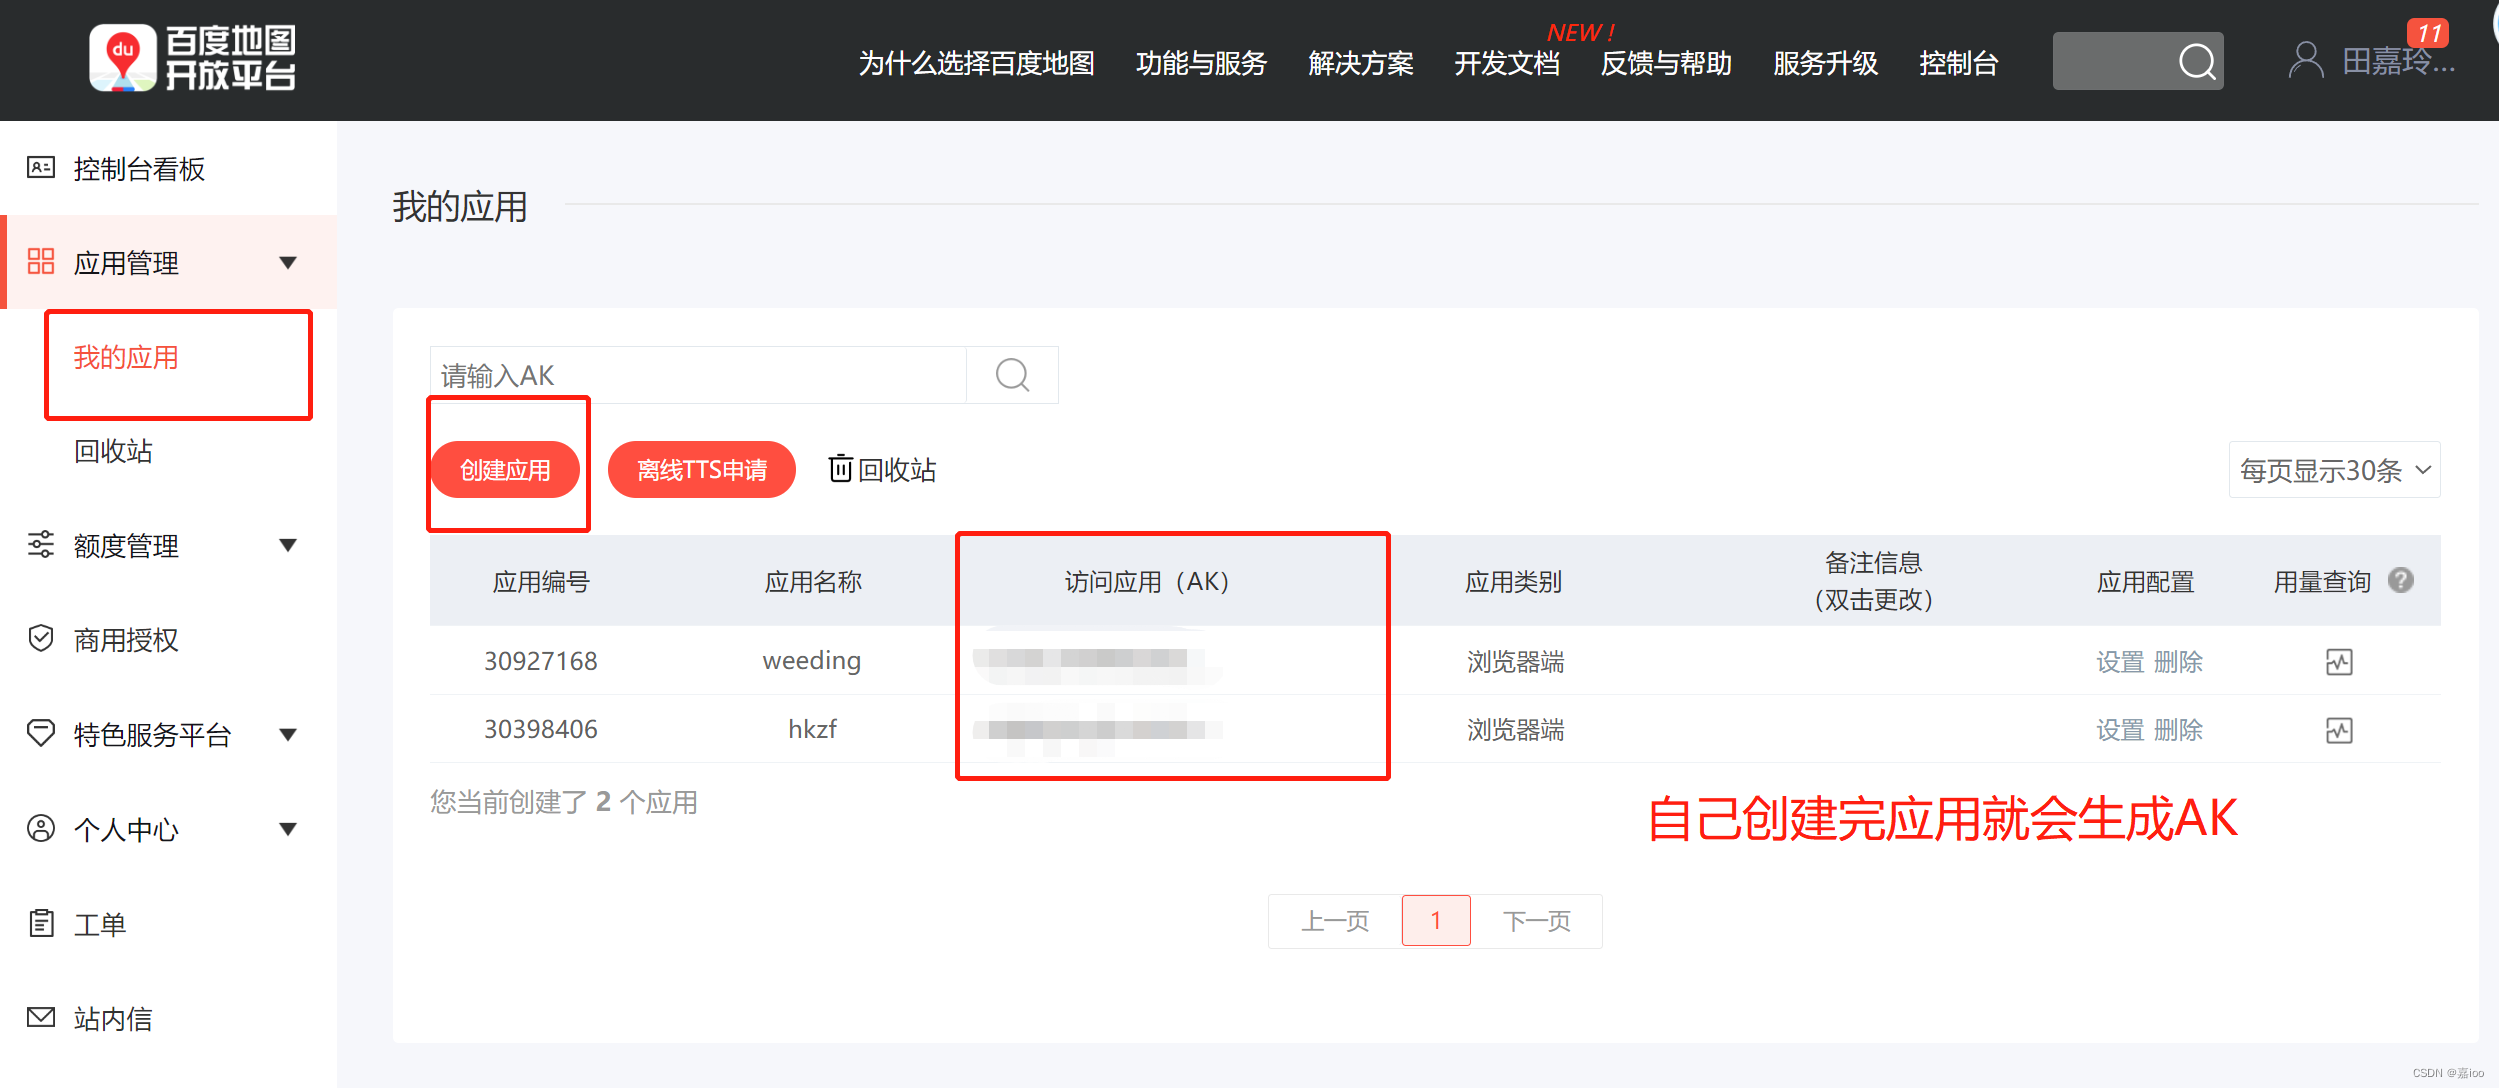The height and width of the screenshot is (1088, 2499).
Task: Click the AK search magnifier icon
Action: point(1012,375)
